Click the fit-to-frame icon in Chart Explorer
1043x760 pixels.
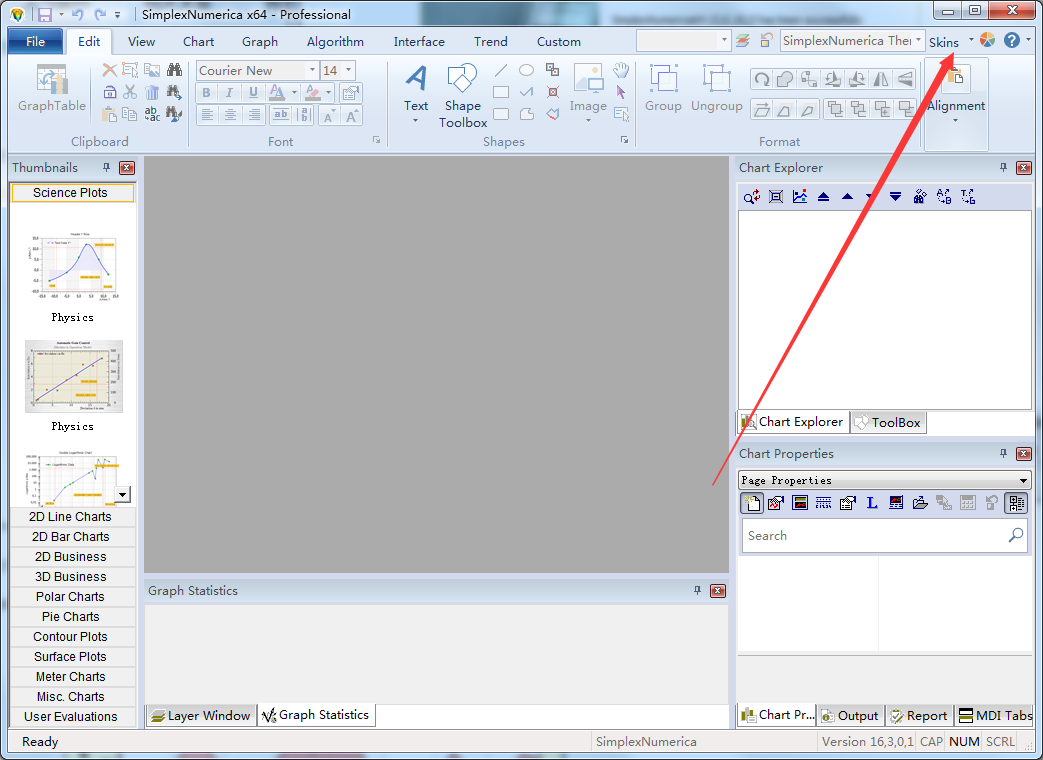[x=776, y=197]
